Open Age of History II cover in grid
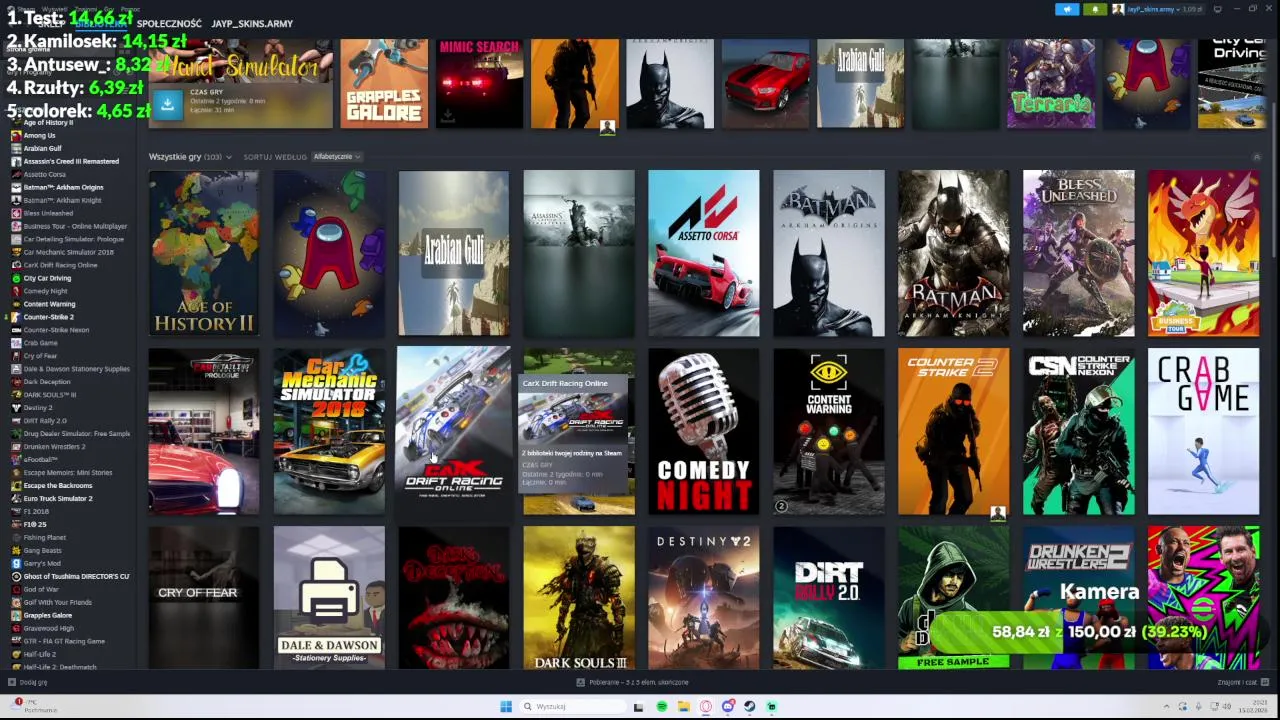Viewport: 1280px width, 720px height. pos(204,253)
